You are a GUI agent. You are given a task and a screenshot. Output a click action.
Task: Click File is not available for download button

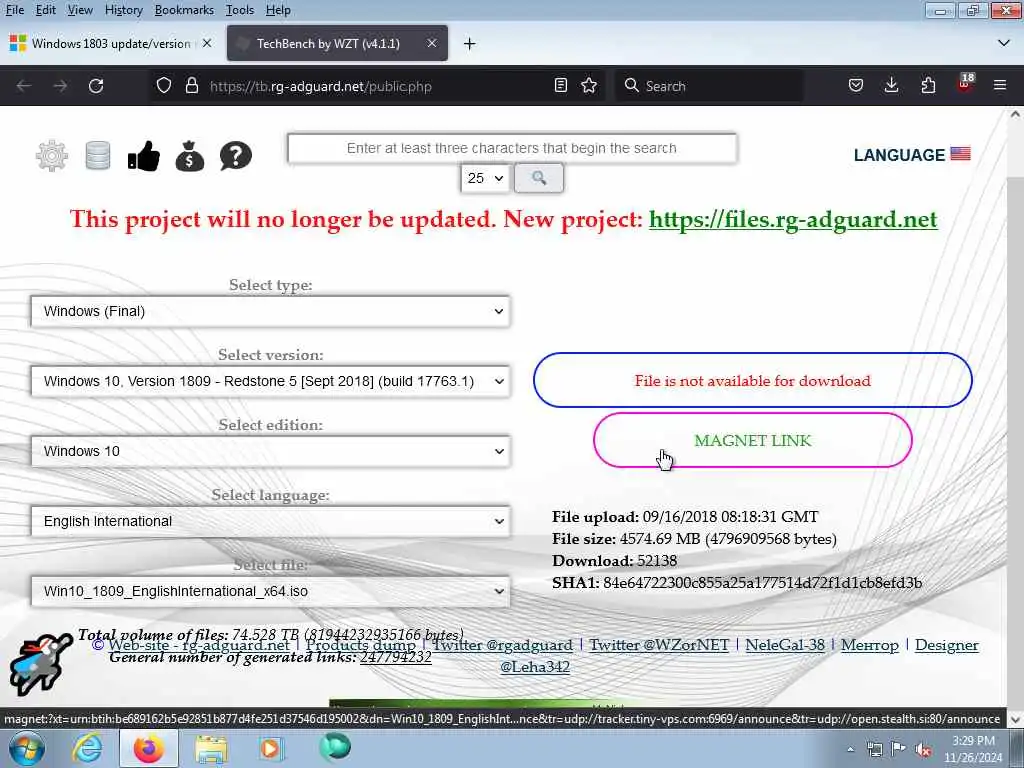tap(752, 380)
